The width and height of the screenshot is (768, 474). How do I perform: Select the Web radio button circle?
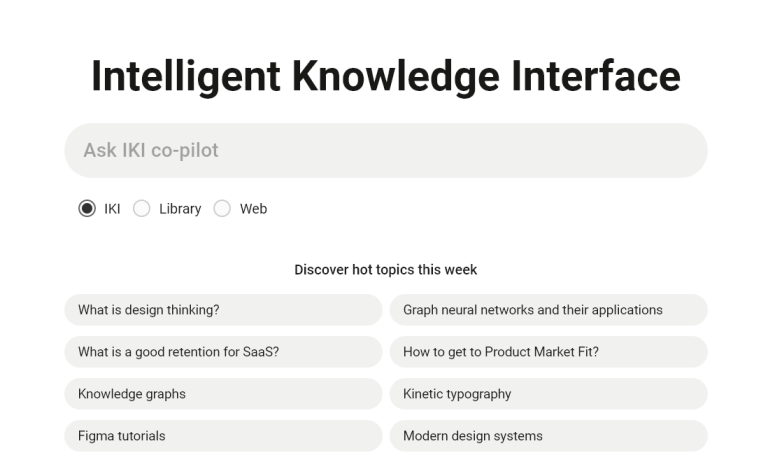click(222, 209)
